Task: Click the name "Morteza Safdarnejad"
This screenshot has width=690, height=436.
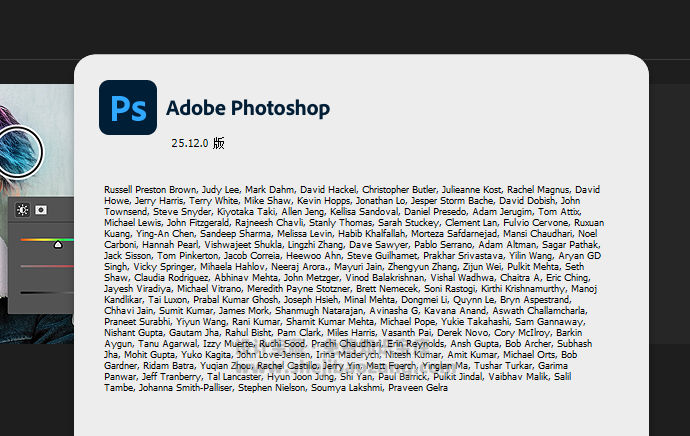Action: point(454,234)
